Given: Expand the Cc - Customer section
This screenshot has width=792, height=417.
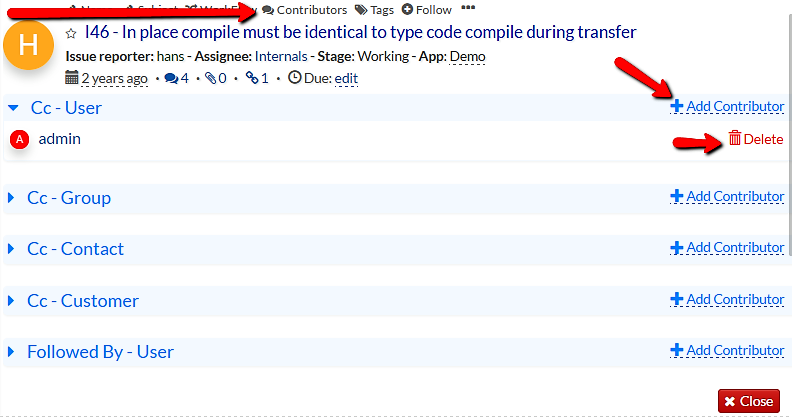Looking at the screenshot, I should click(x=12, y=301).
